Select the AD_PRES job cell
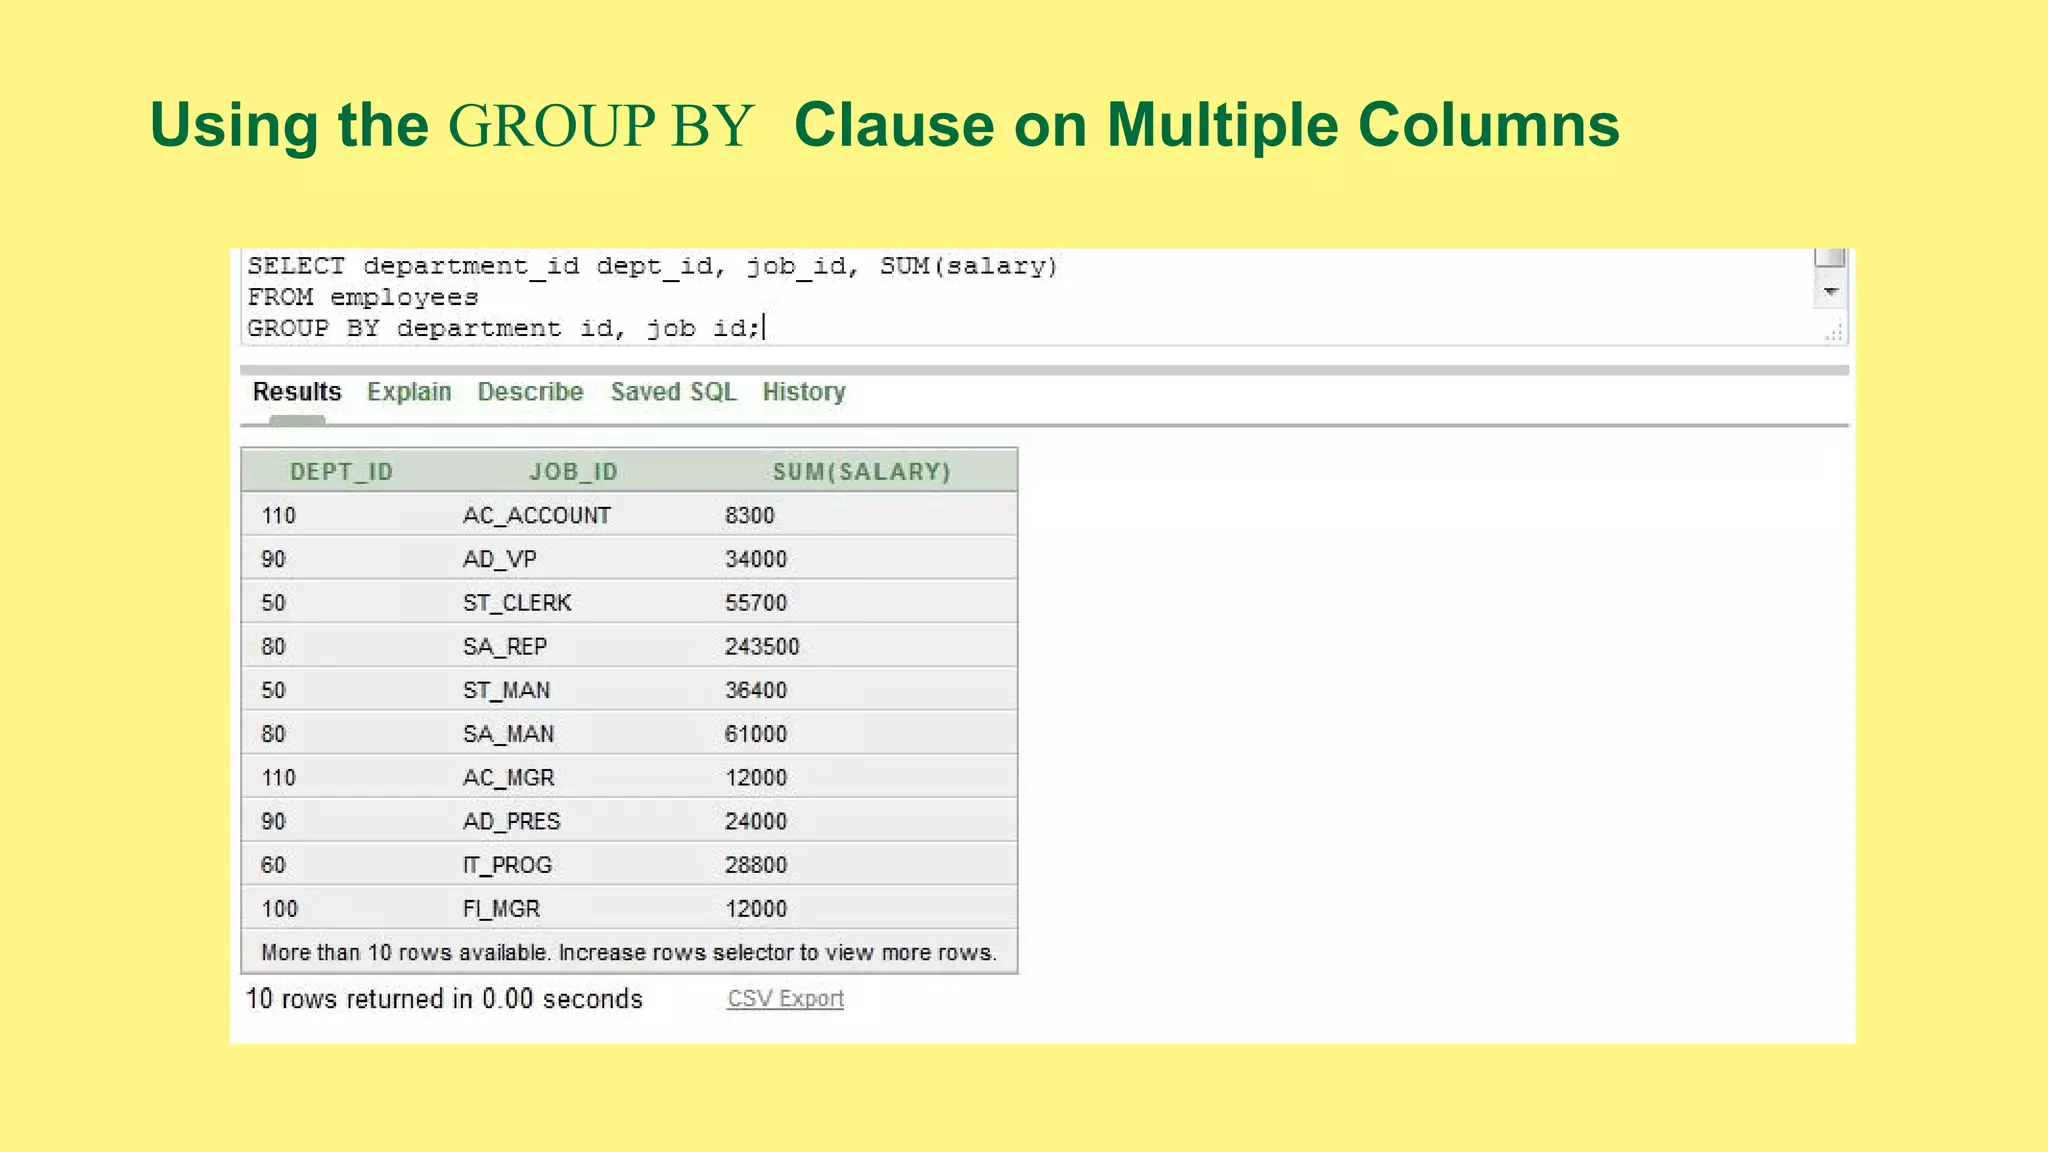This screenshot has height=1152, width=2048. 511,821
